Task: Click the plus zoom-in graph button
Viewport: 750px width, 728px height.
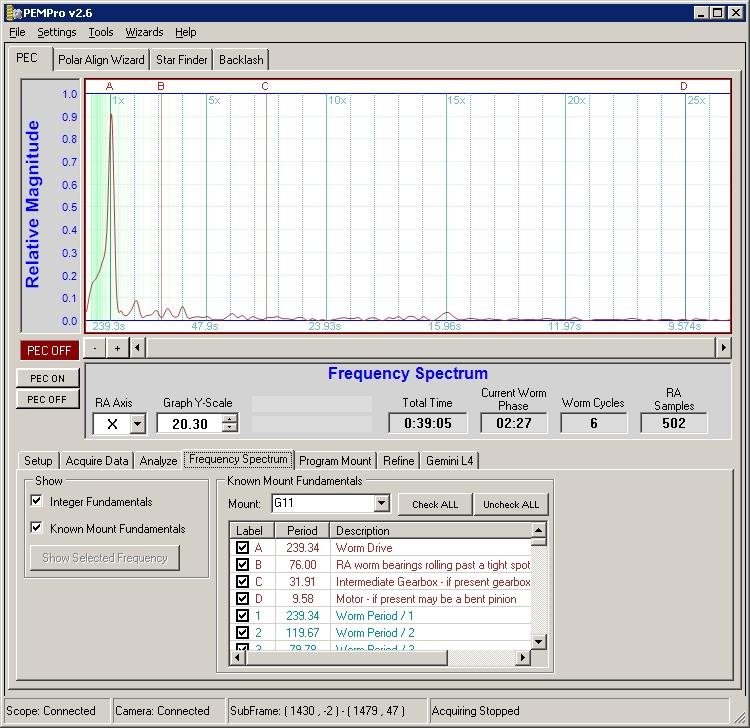Action: [117, 348]
